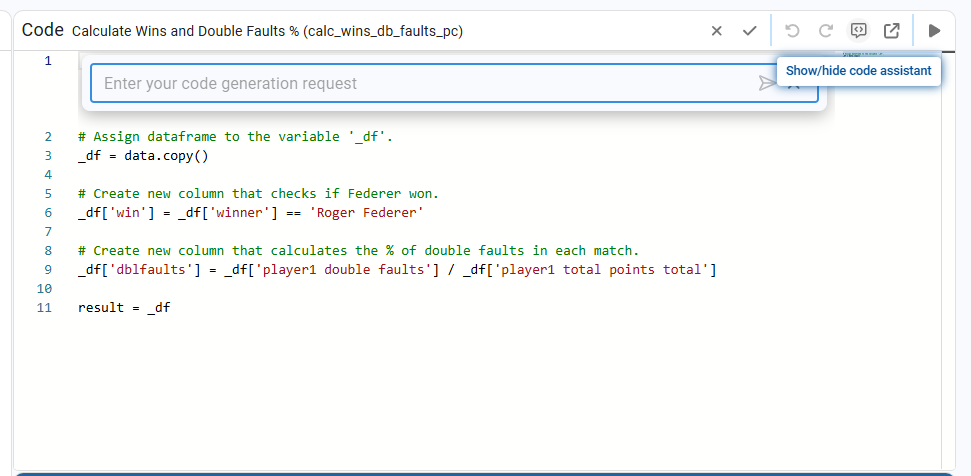Click the 'result = _df' code line
This screenshot has width=971, height=476.
124,308
